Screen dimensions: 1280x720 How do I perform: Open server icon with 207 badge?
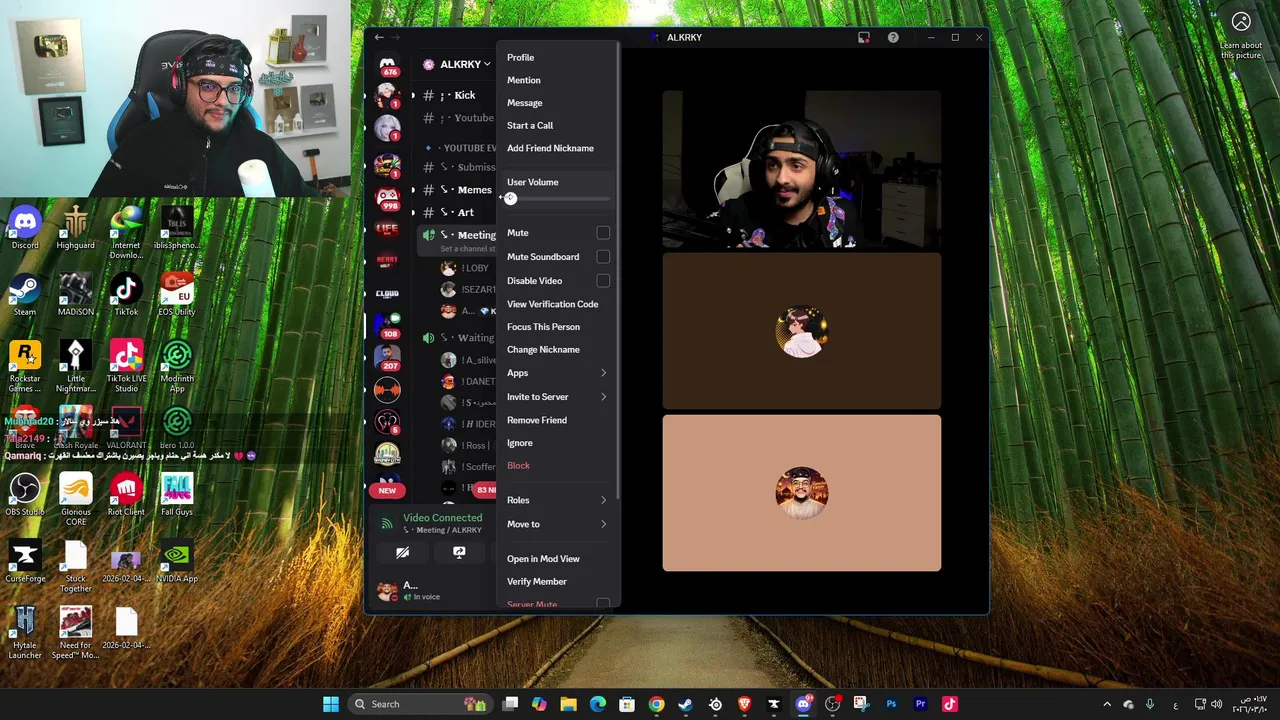click(x=387, y=358)
